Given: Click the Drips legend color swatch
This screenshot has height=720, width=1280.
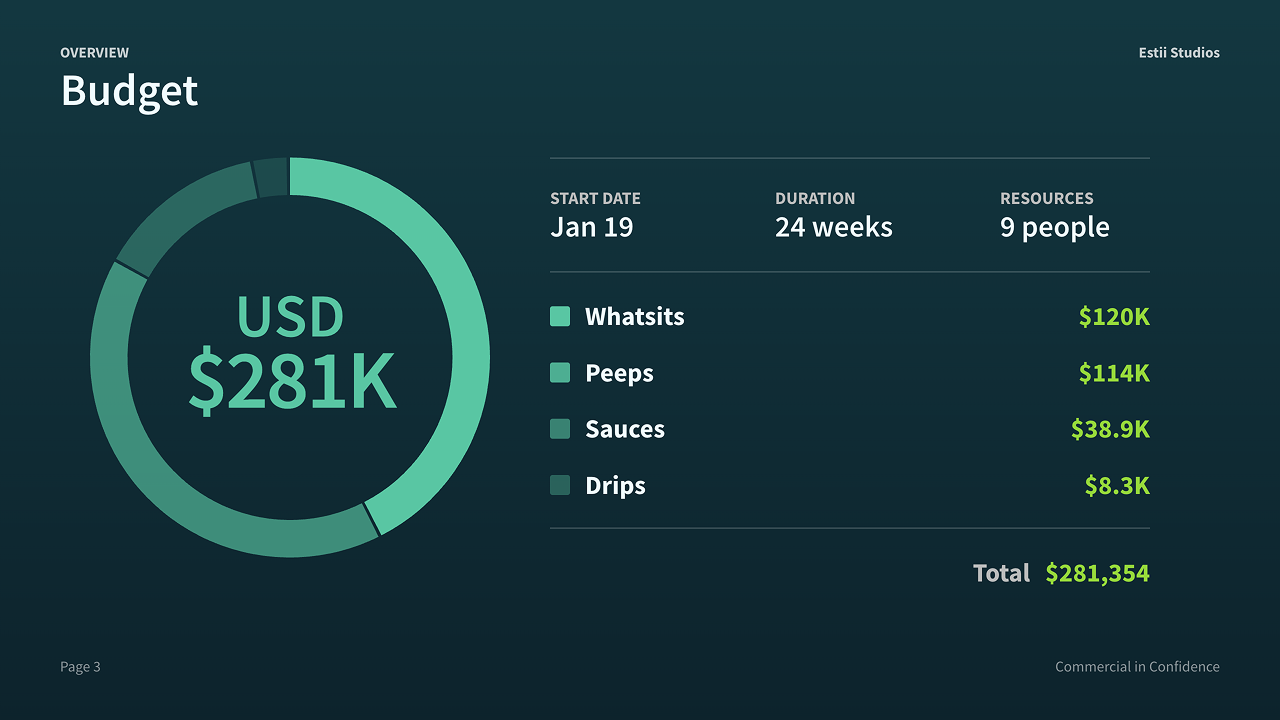Looking at the screenshot, I should [560, 485].
